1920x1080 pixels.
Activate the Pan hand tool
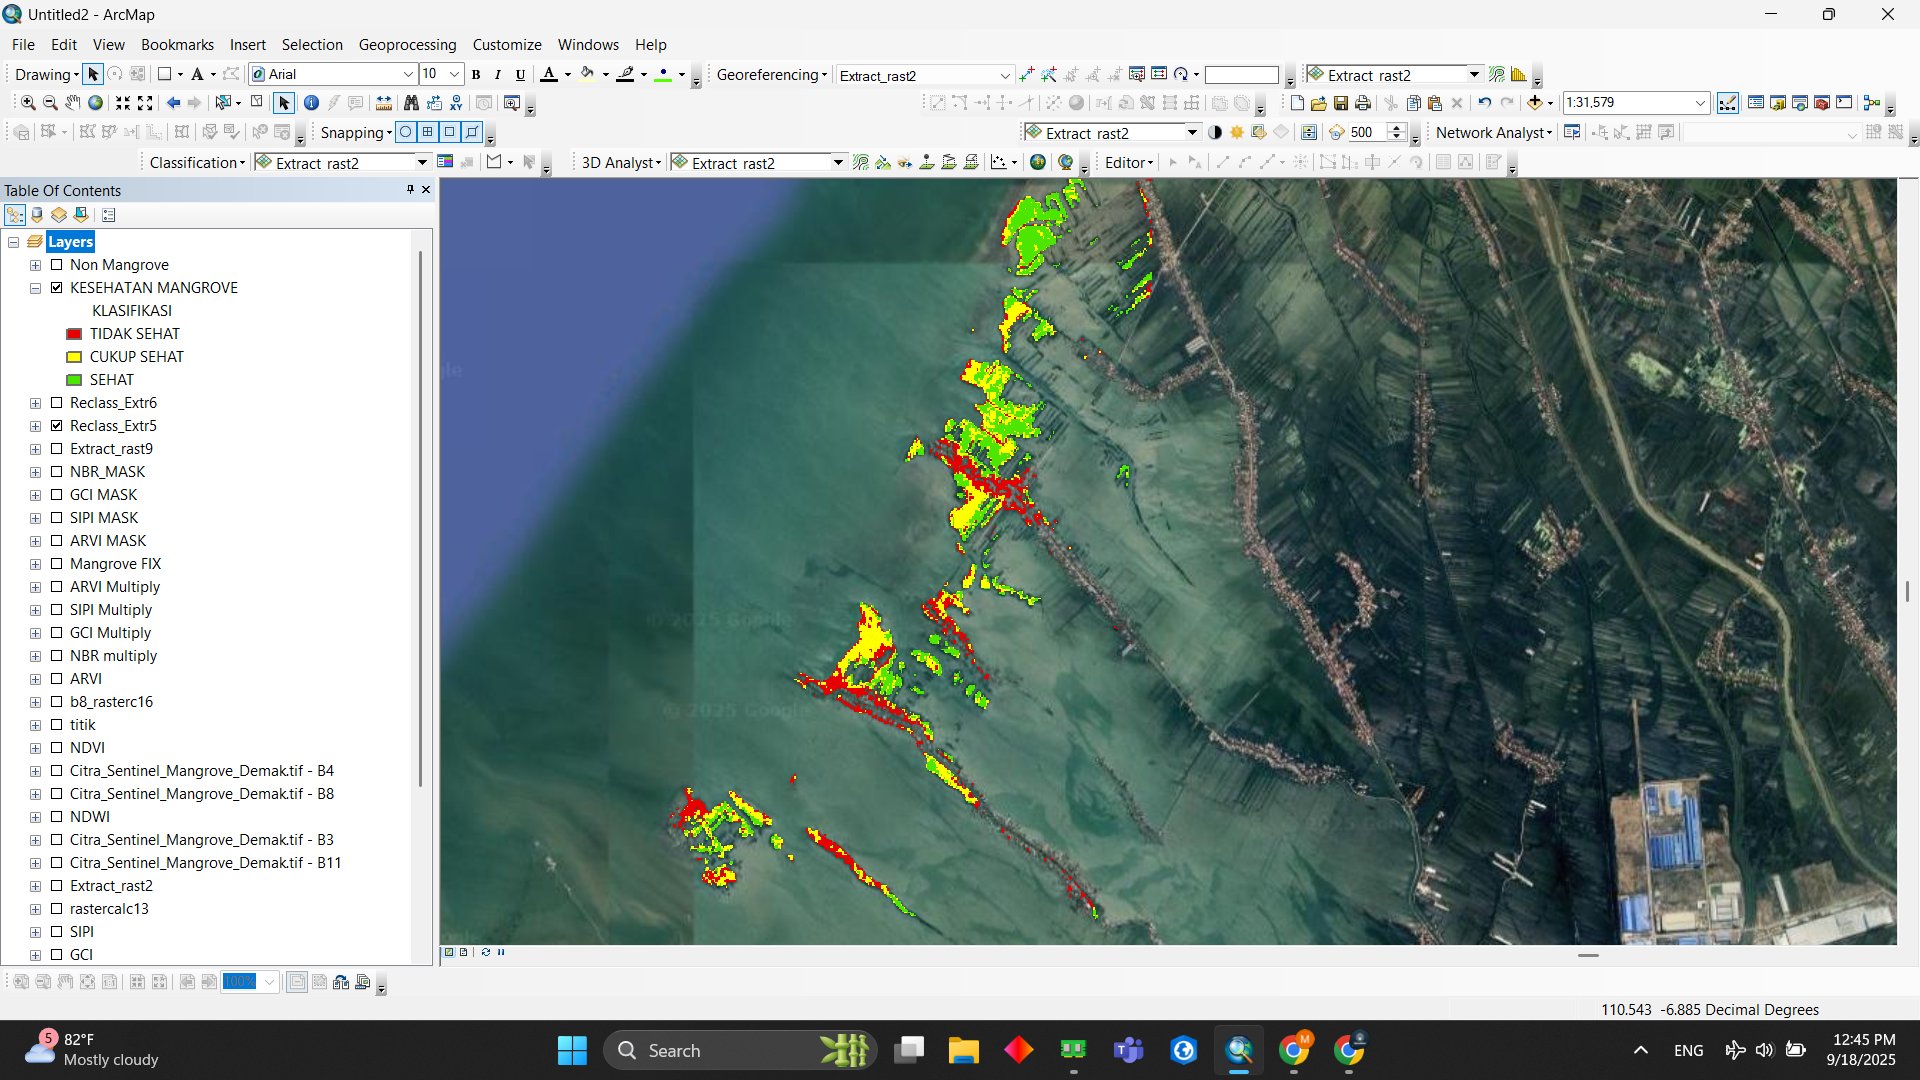(72, 103)
